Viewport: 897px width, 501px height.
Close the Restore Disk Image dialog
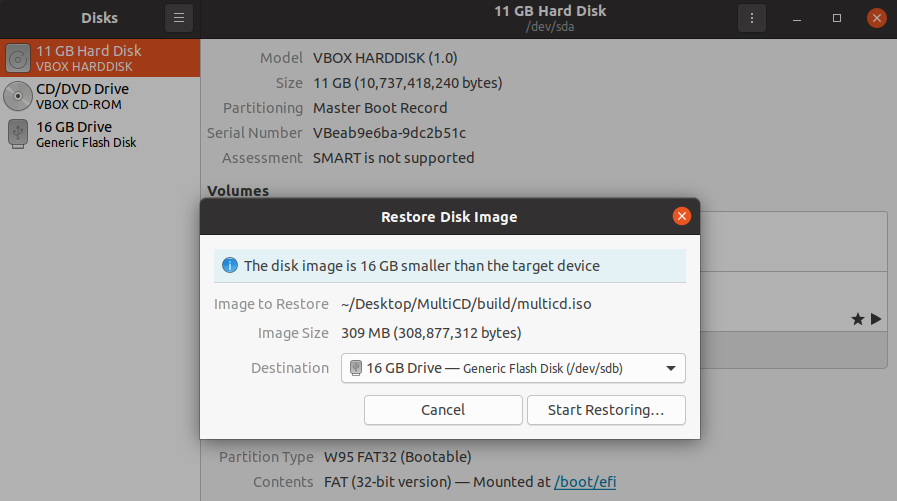click(x=681, y=216)
